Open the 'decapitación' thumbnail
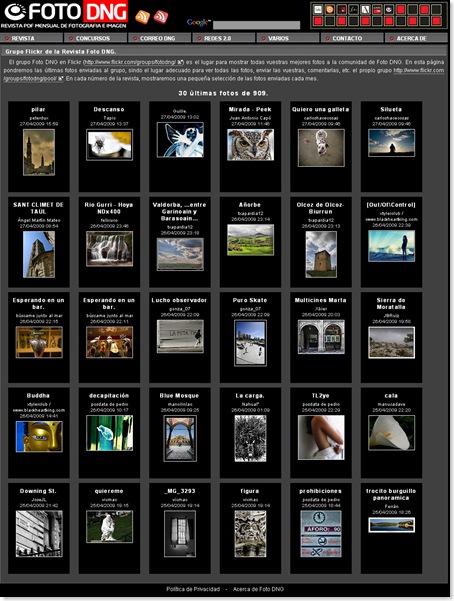Viewport: 454px width, 601px height. (109, 433)
